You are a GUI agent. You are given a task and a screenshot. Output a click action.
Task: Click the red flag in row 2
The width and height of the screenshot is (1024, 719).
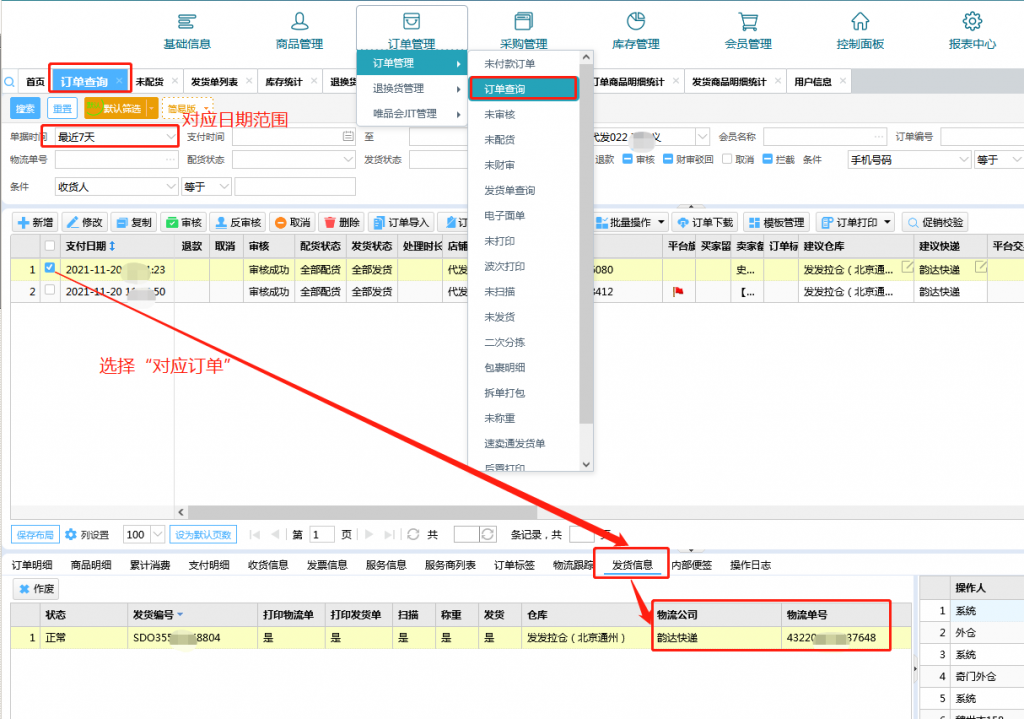coord(678,292)
